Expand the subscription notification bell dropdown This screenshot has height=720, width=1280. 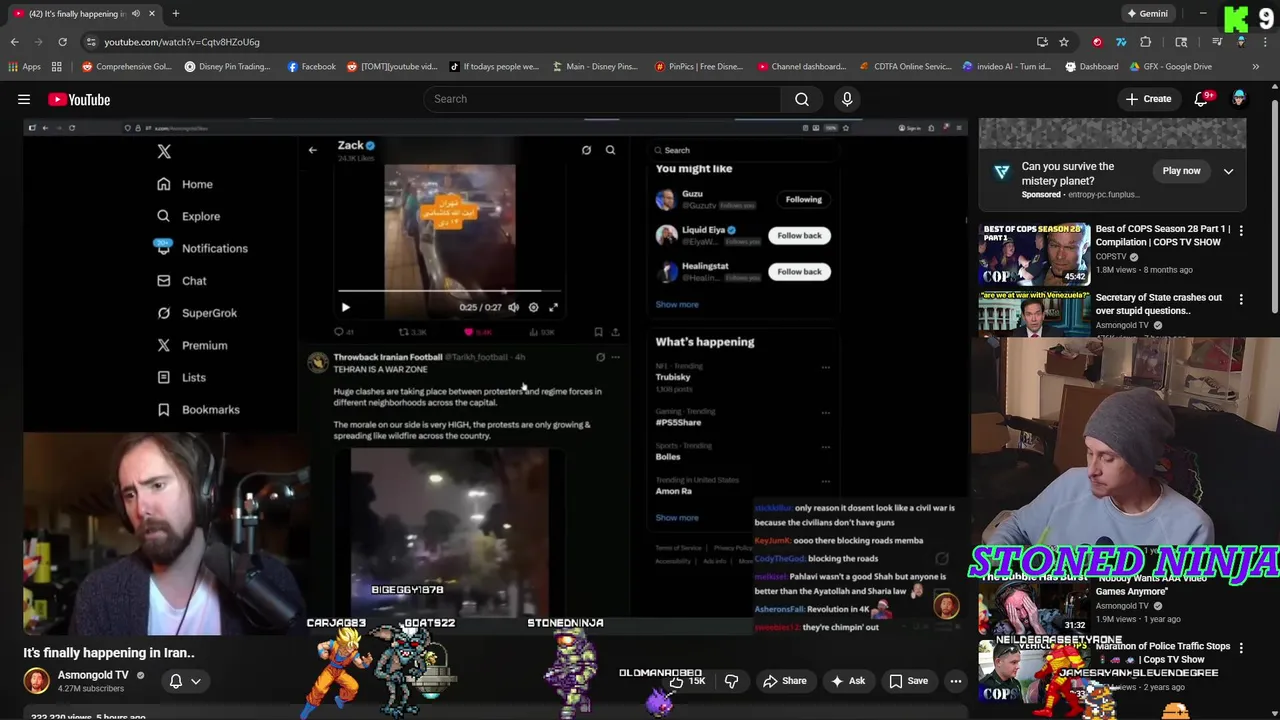[x=186, y=681]
